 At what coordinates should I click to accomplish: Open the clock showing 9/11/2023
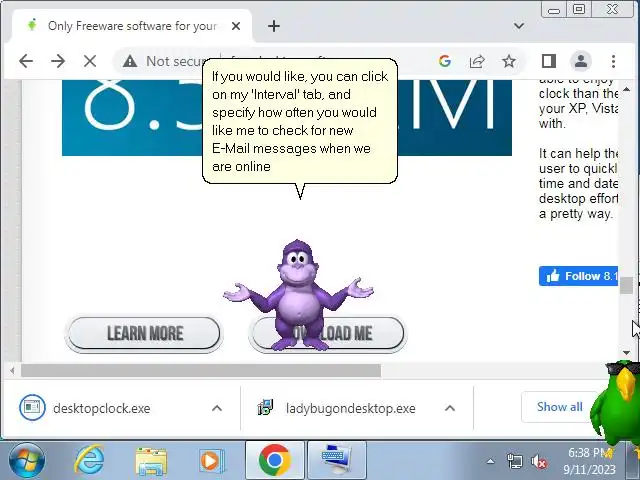tap(589, 461)
